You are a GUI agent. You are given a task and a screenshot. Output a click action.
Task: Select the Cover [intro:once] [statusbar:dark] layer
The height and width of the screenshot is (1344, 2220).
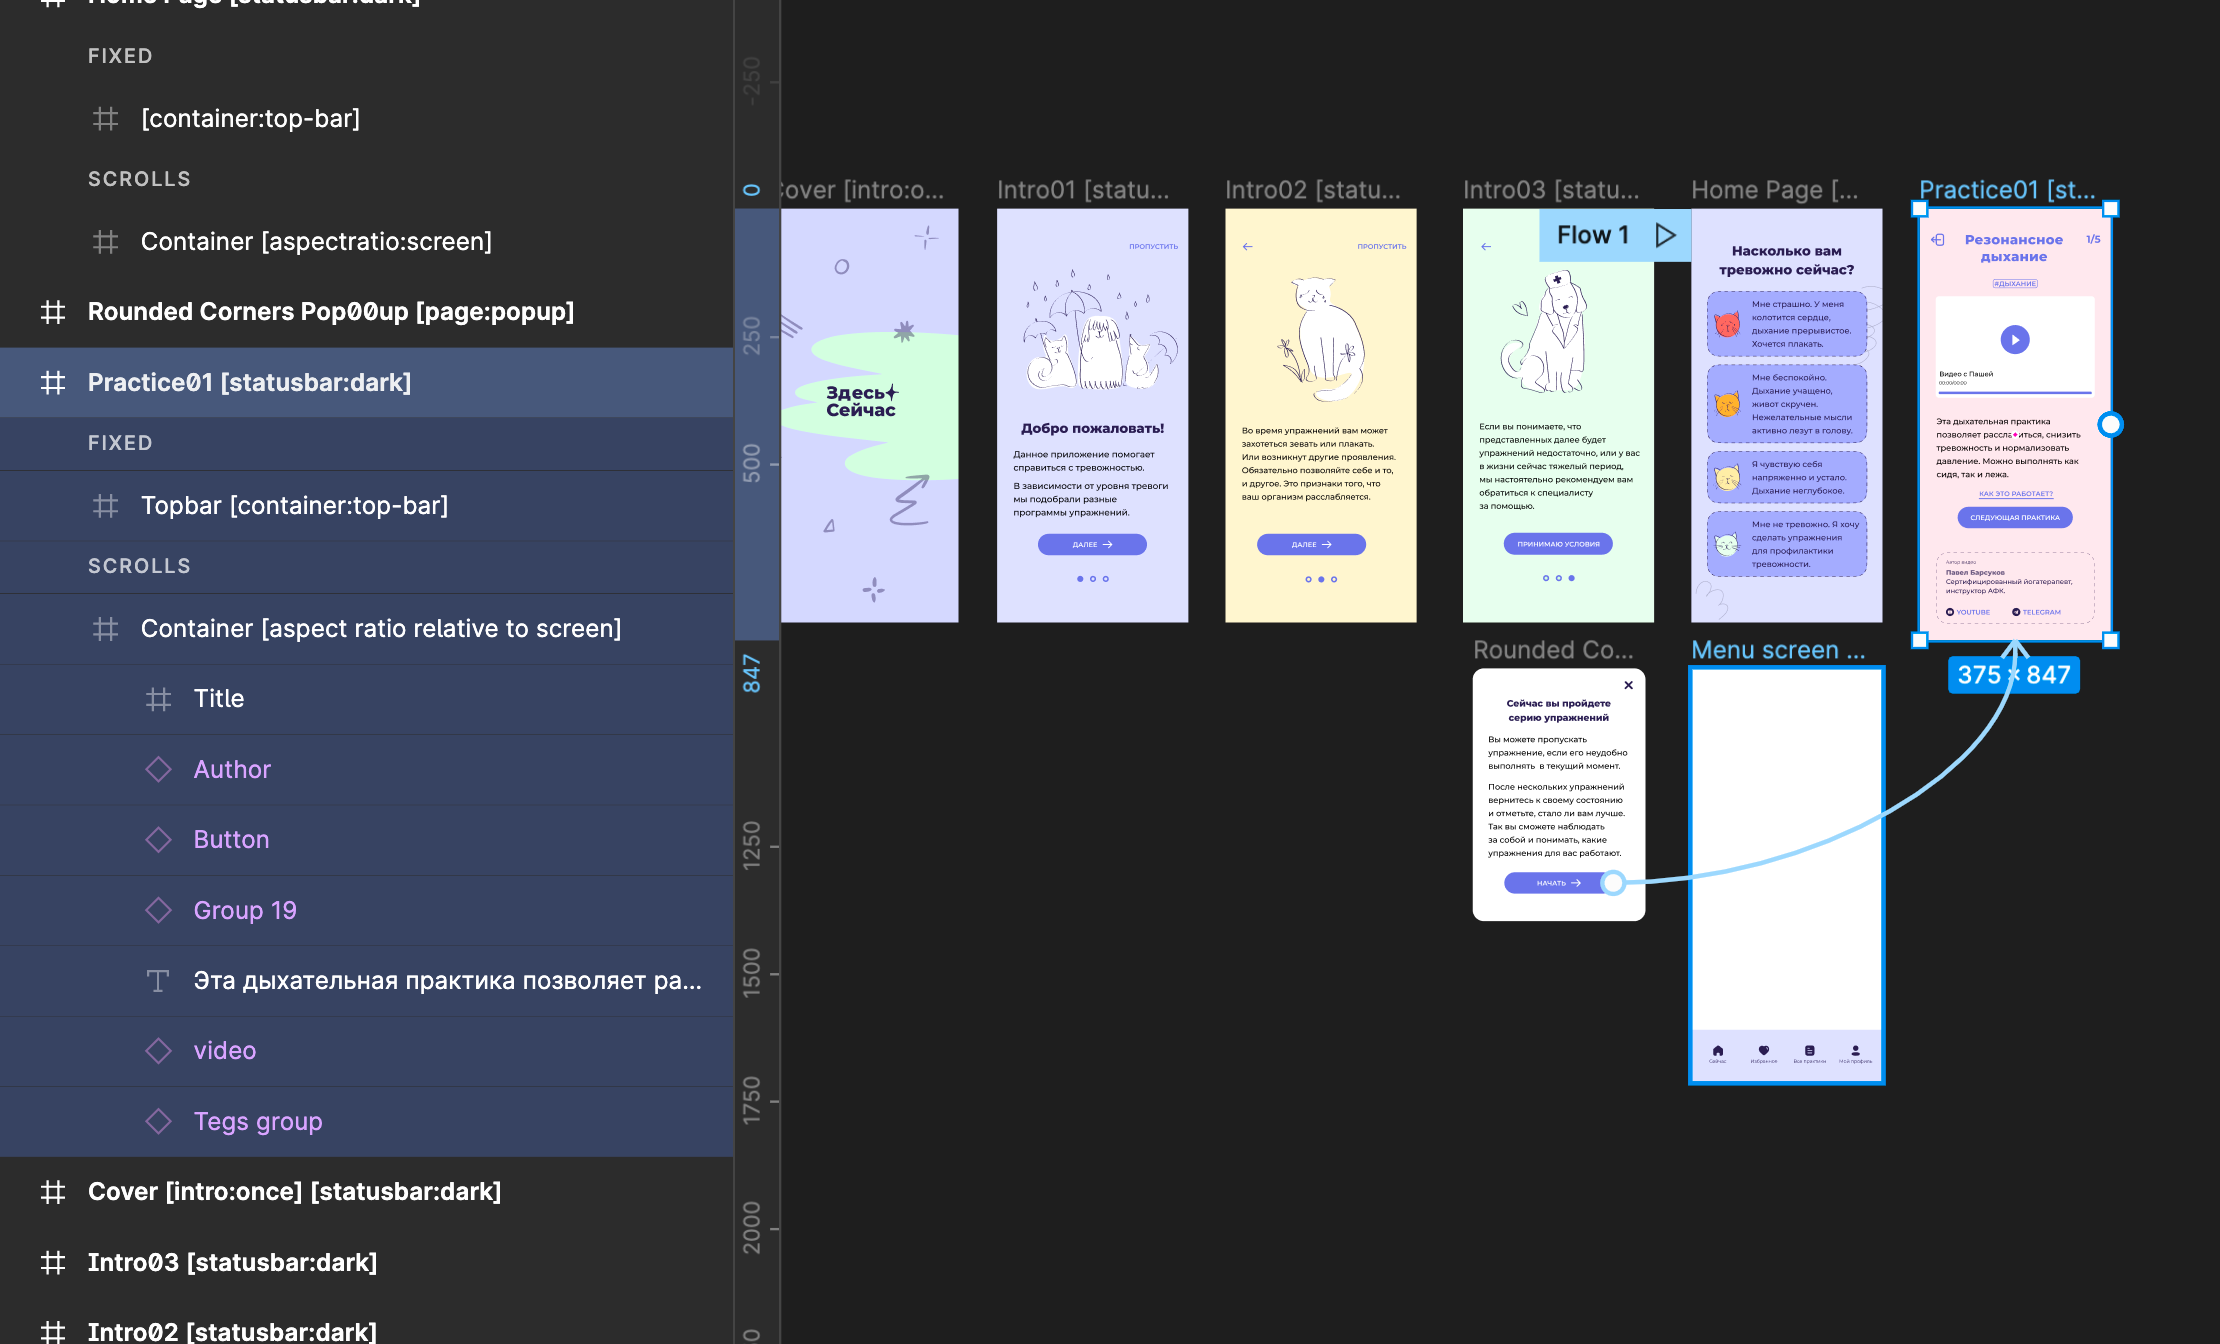pyautogui.click(x=367, y=1192)
